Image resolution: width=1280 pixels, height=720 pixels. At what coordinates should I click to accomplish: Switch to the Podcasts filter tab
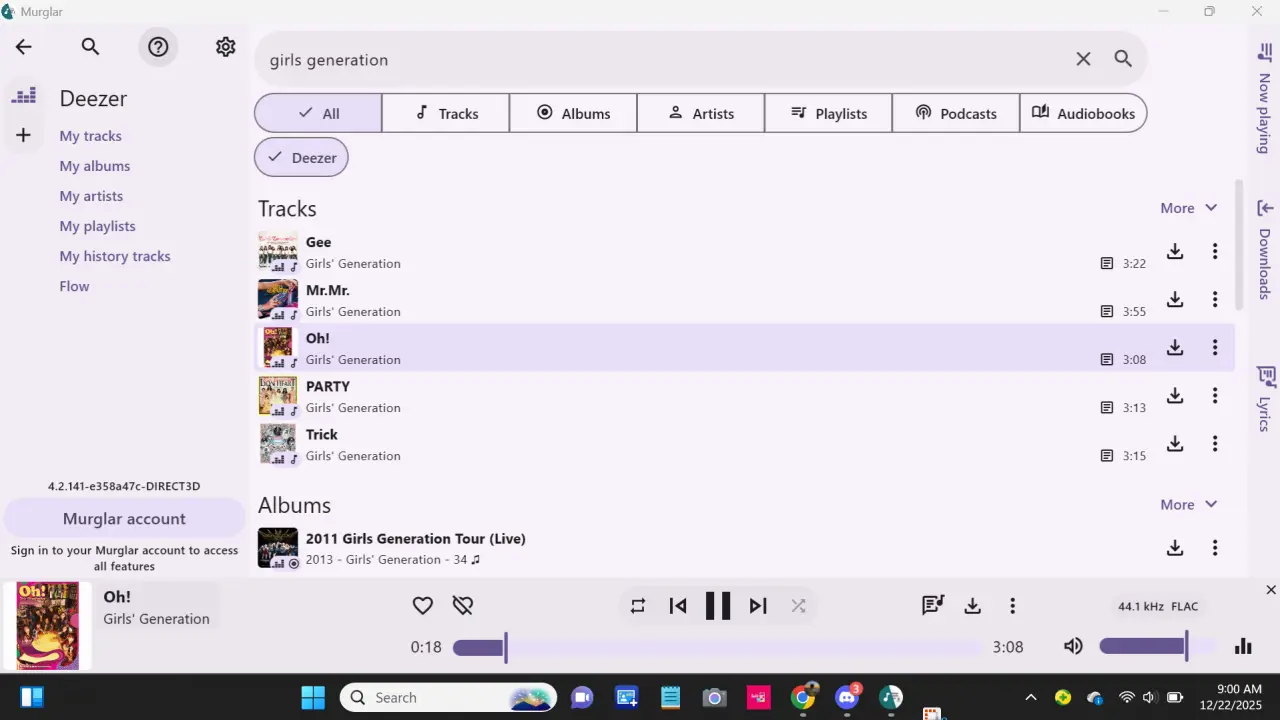(956, 113)
